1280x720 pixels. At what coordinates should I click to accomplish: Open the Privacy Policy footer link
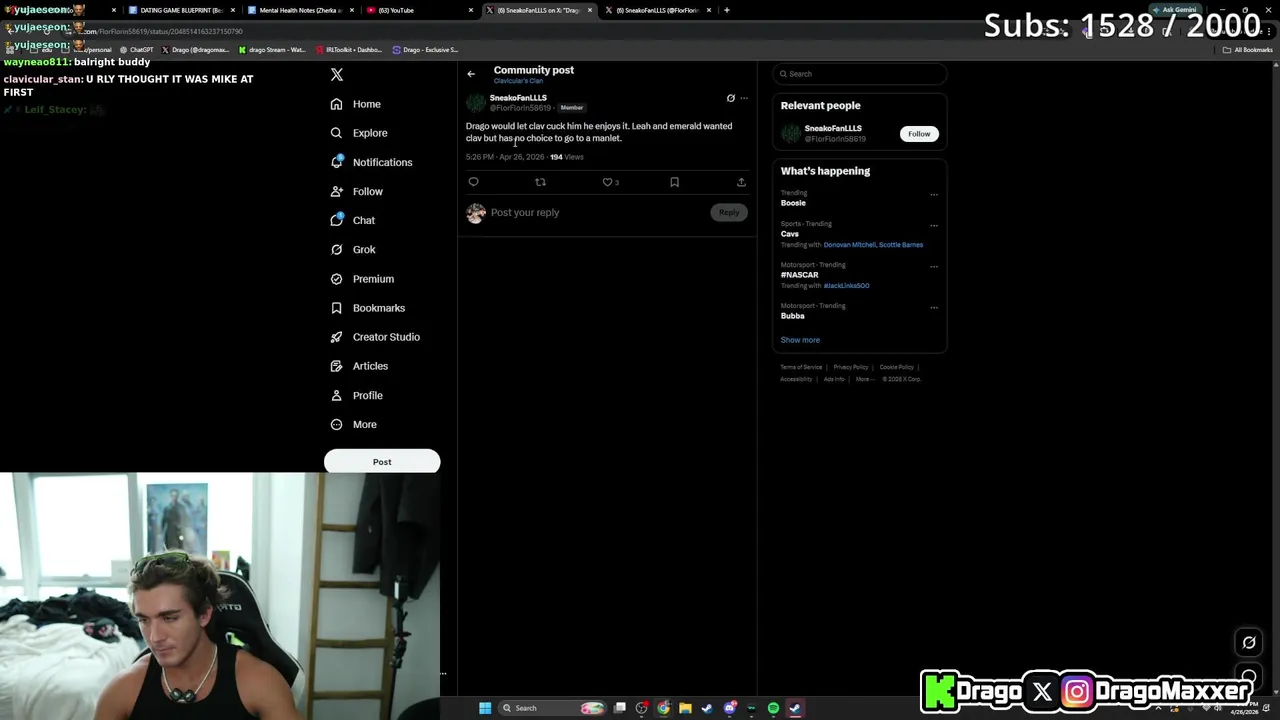pyautogui.click(x=851, y=367)
